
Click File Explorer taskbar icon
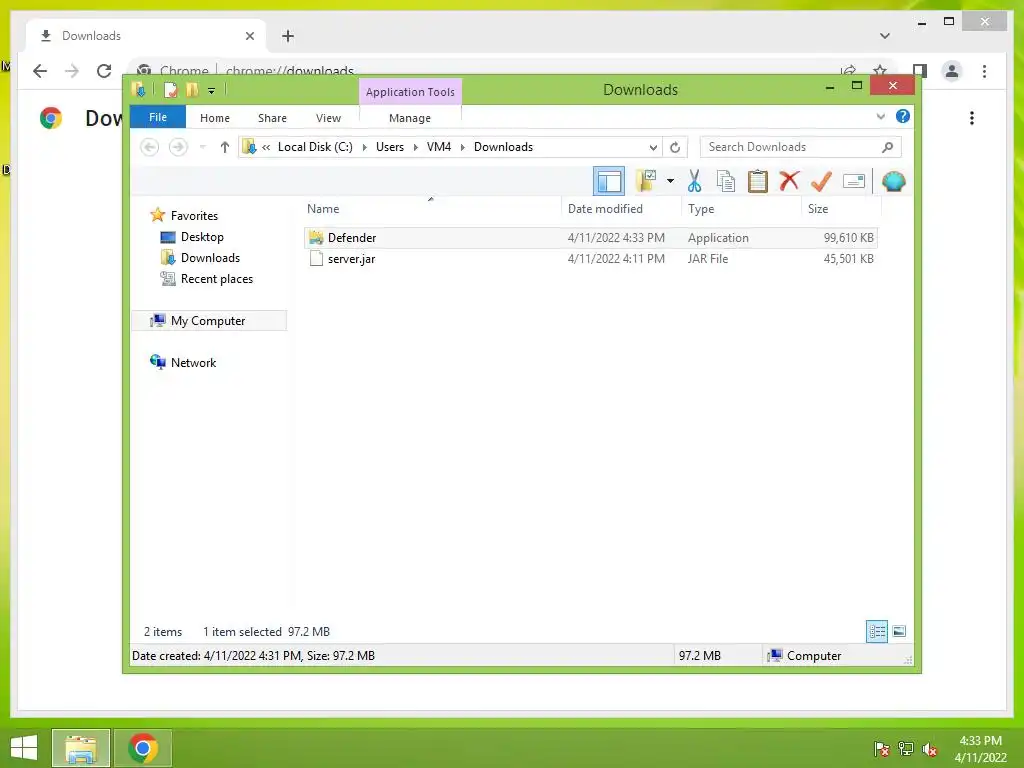(81, 748)
